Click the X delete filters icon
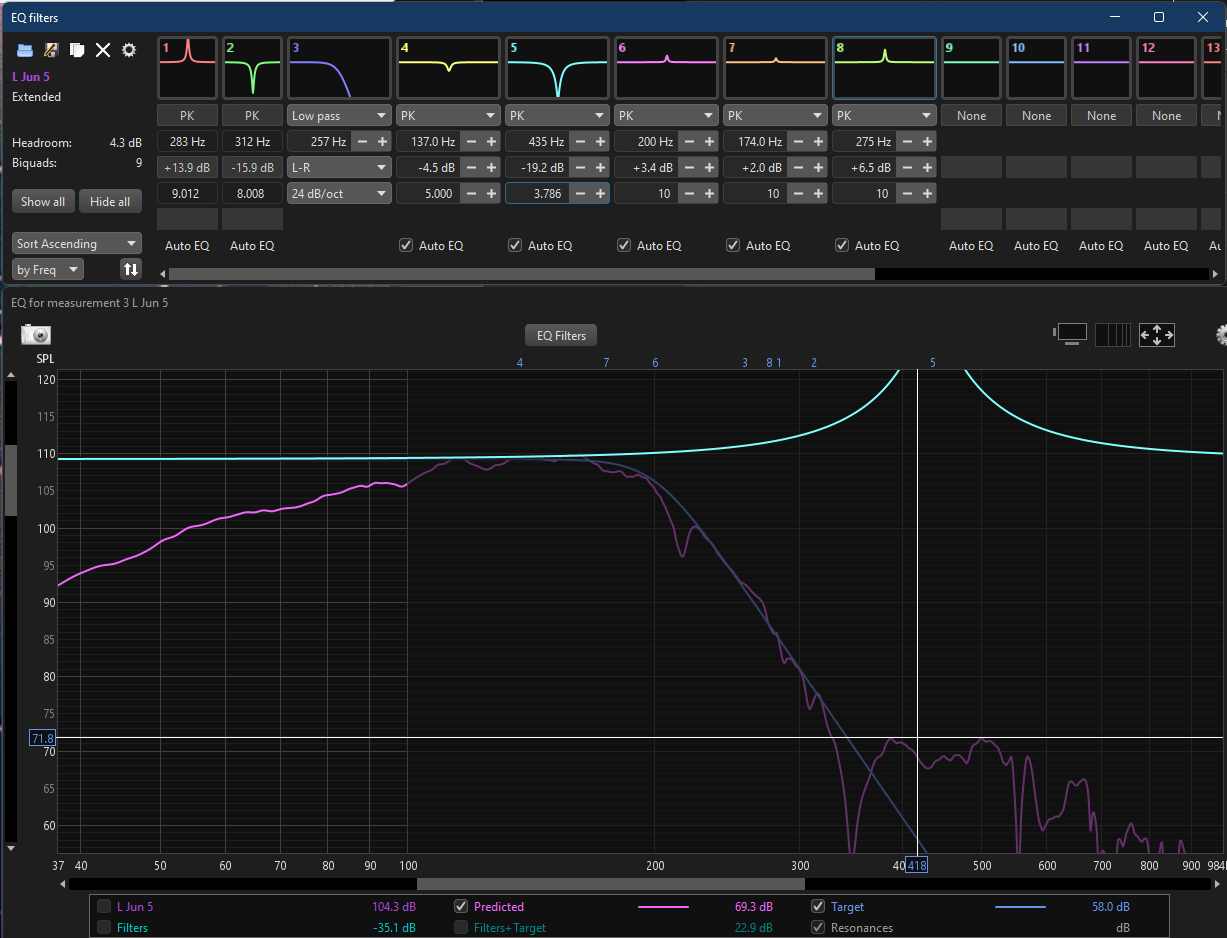Viewport: 1227px width, 938px height. pyautogui.click(x=103, y=50)
